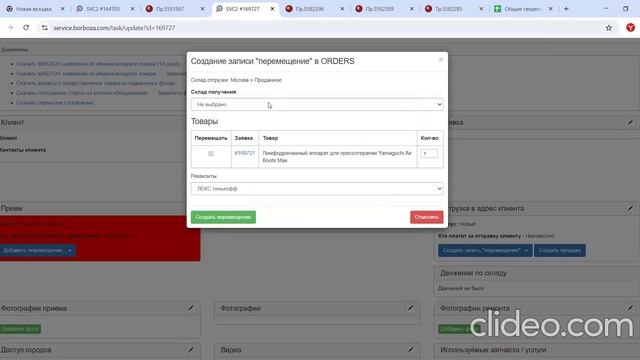Open the third document link in Документы
This screenshot has width=640, height=360.
pos(96,83)
